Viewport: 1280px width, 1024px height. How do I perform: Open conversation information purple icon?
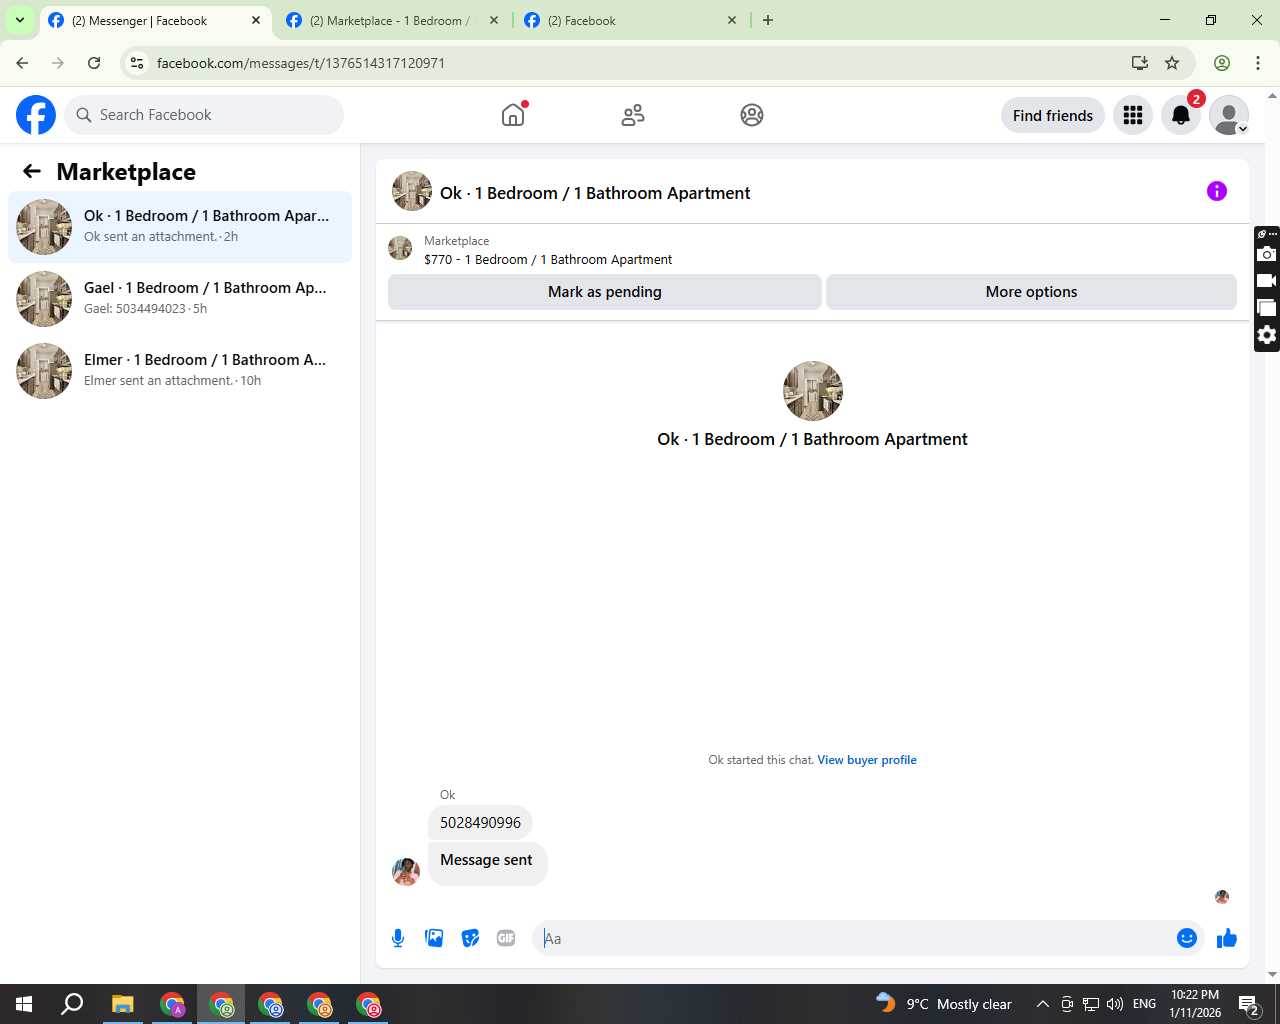(x=1217, y=191)
